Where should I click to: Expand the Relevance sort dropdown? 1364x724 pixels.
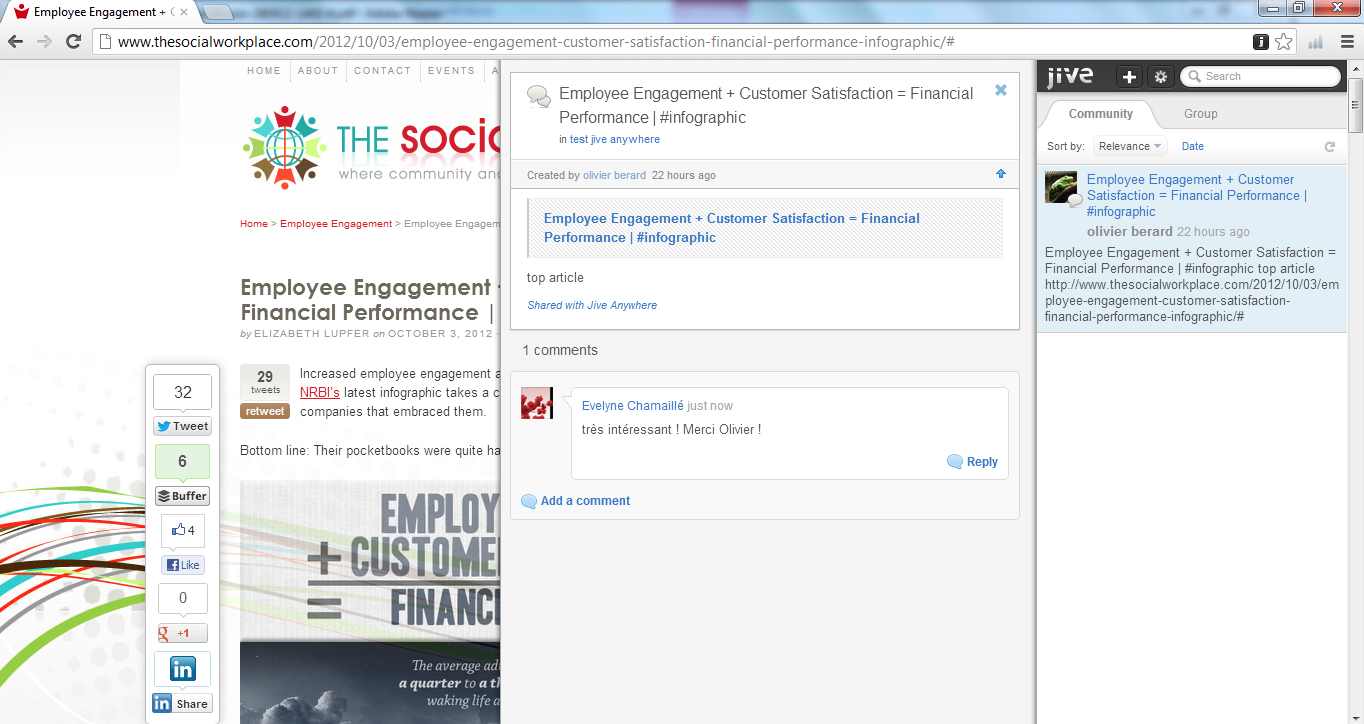(x=1129, y=146)
